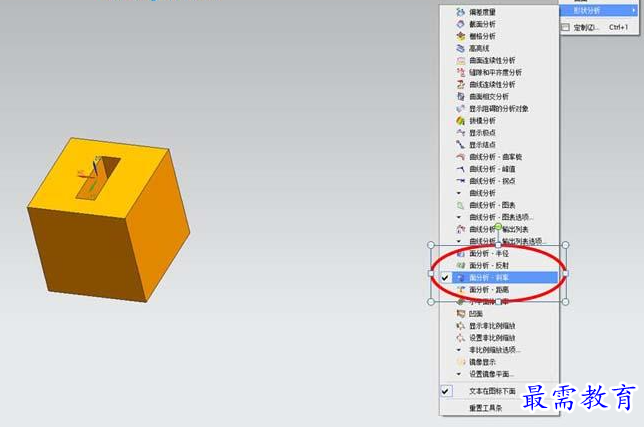
Task: Click 显示阻碍的分析对象 icon
Action: (460, 109)
